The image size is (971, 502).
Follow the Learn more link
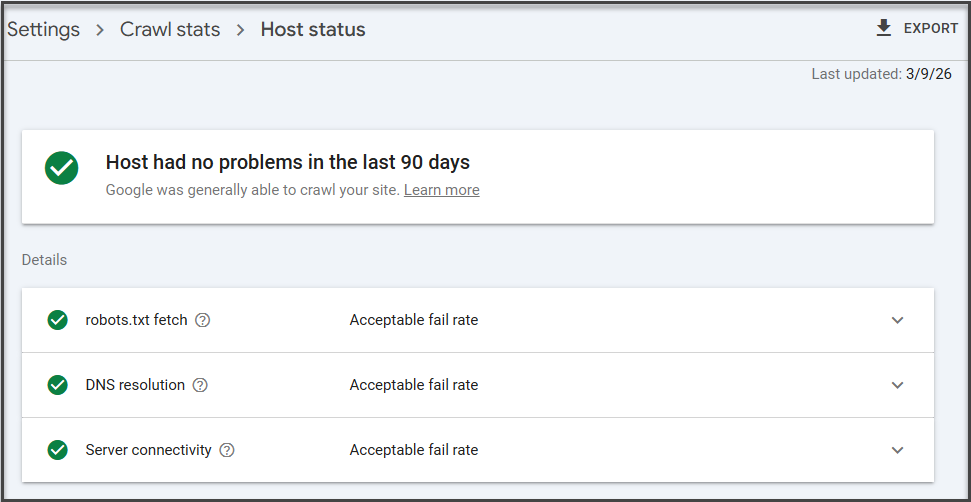[441, 190]
